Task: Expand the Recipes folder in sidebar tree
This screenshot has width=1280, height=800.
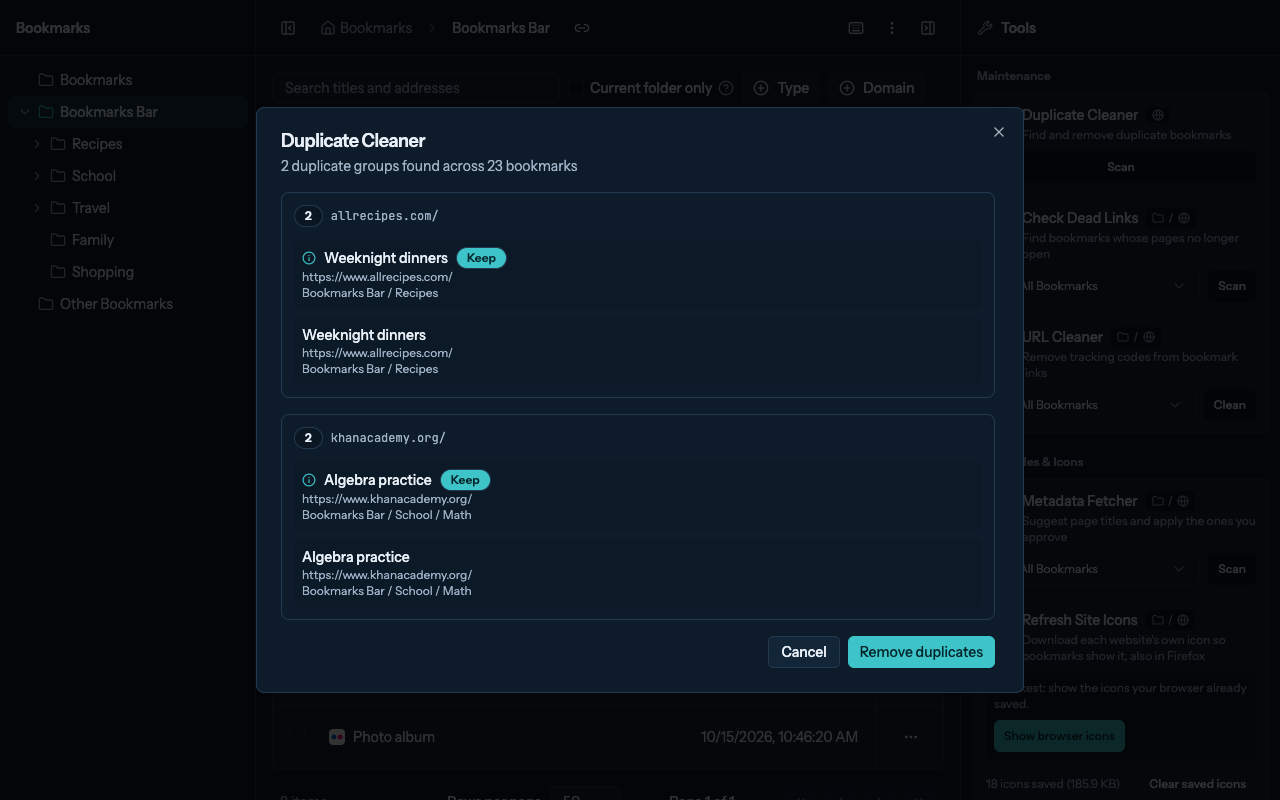Action: coord(37,144)
